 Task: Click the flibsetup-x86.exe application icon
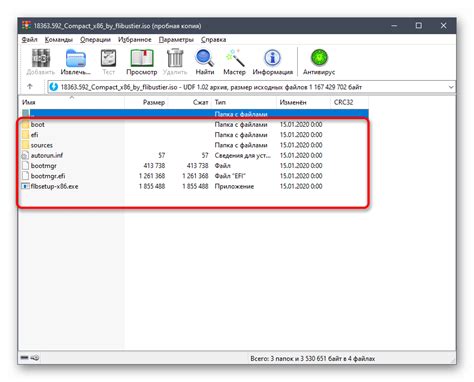(25, 186)
